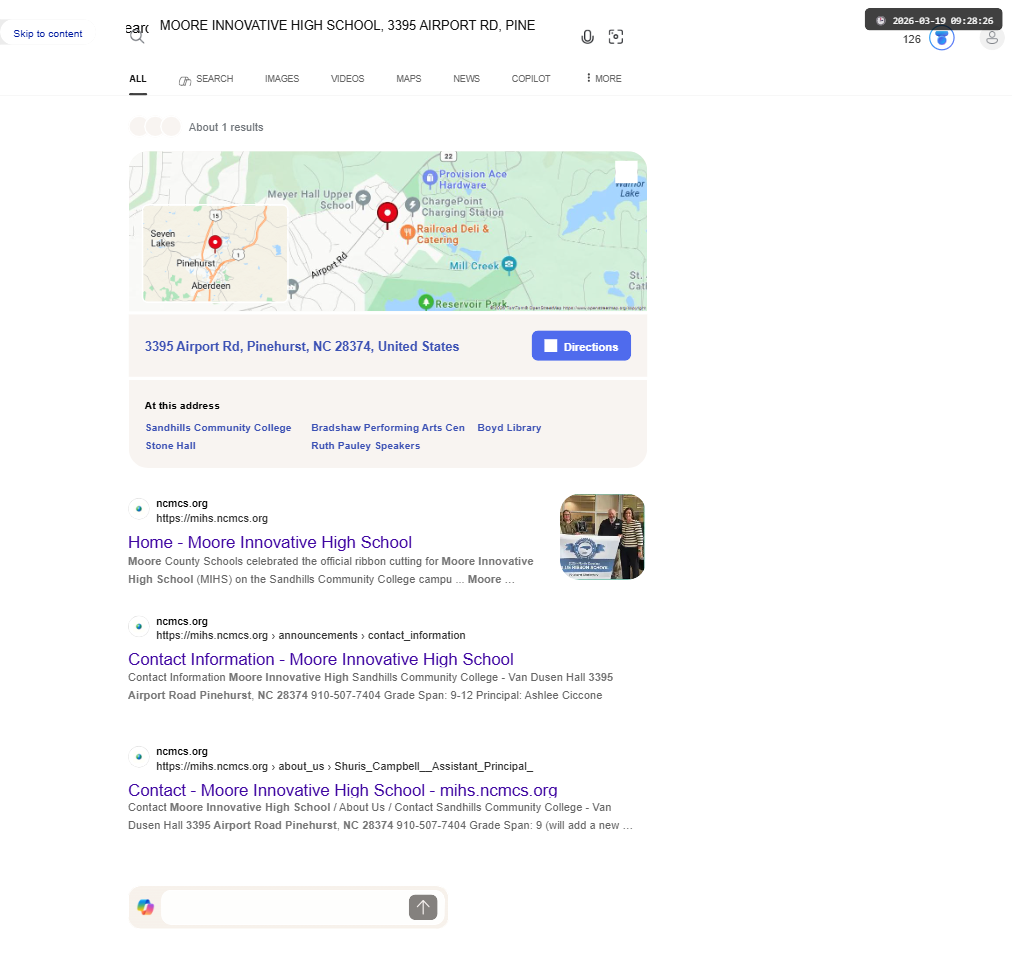1012x968 pixels.
Task: Open Sandhills Community College link
Action: 218,427
